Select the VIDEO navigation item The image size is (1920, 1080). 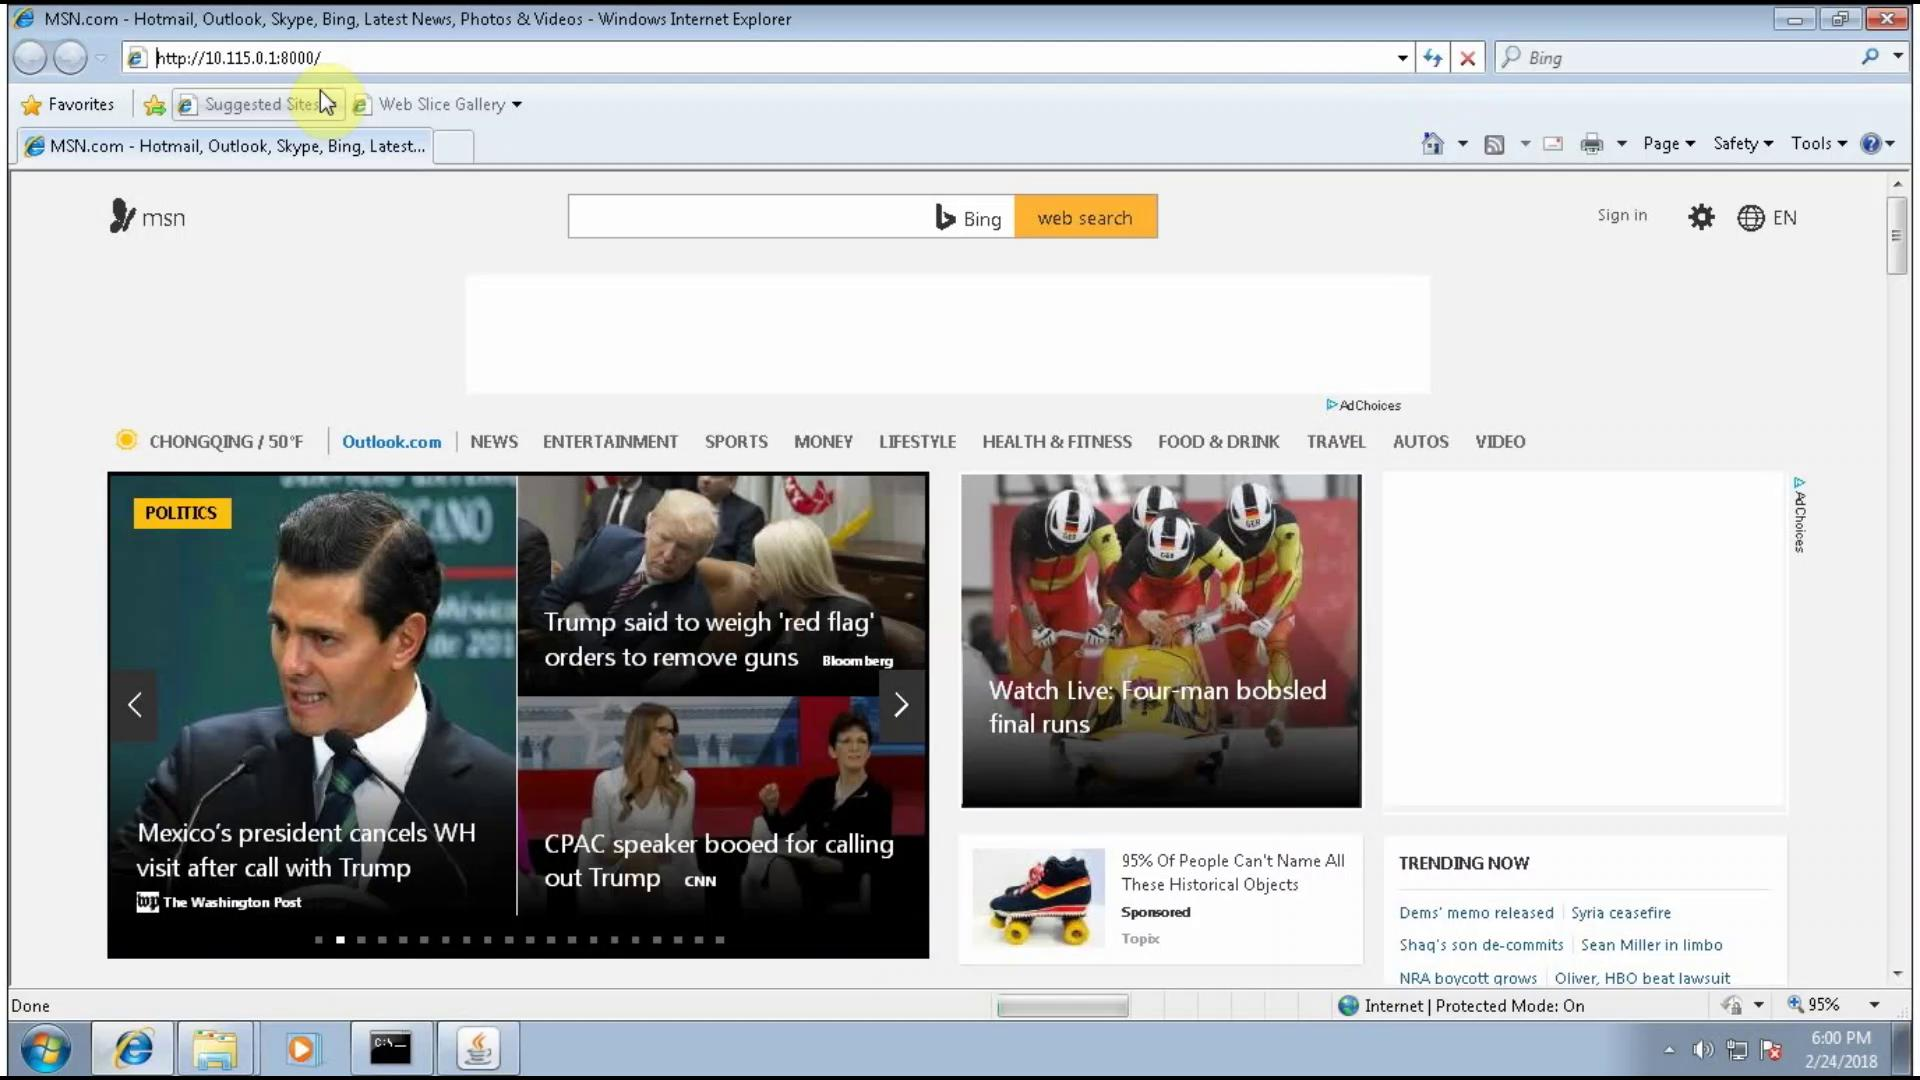1500,442
